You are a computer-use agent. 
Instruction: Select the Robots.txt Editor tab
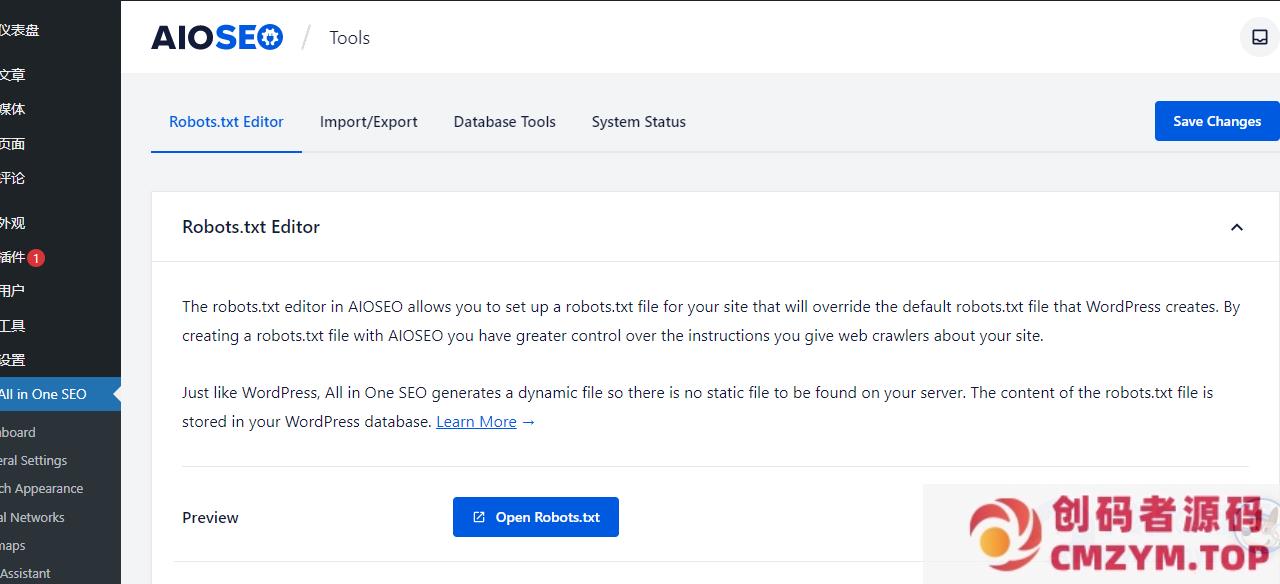click(x=226, y=122)
